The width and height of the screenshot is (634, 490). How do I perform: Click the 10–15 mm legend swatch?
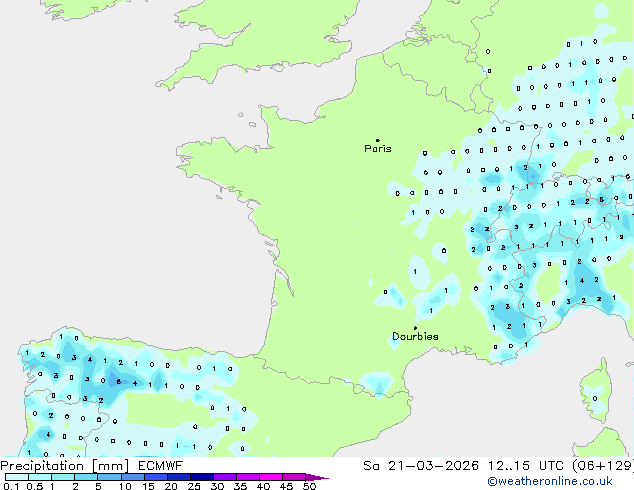pos(133,477)
